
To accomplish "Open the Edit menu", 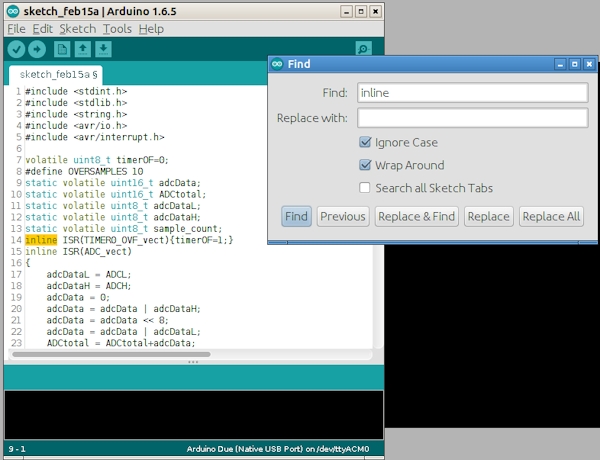I will [42, 29].
